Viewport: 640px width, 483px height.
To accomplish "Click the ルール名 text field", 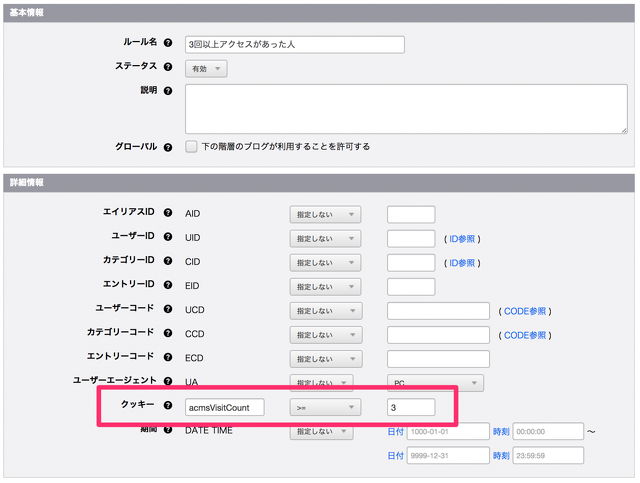I will coord(295,45).
